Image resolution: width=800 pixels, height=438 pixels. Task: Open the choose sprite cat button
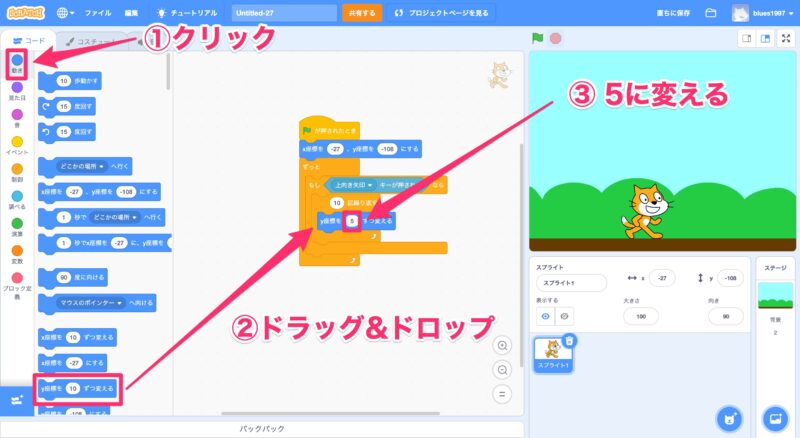pyautogui.click(x=729, y=415)
